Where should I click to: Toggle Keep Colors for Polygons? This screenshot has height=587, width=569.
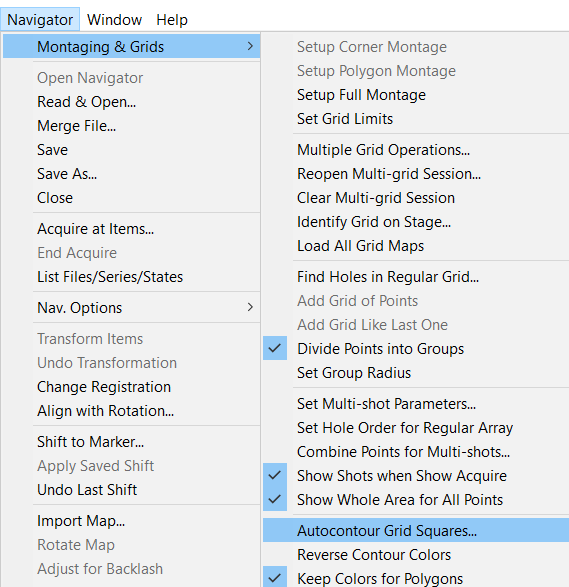click(416, 578)
